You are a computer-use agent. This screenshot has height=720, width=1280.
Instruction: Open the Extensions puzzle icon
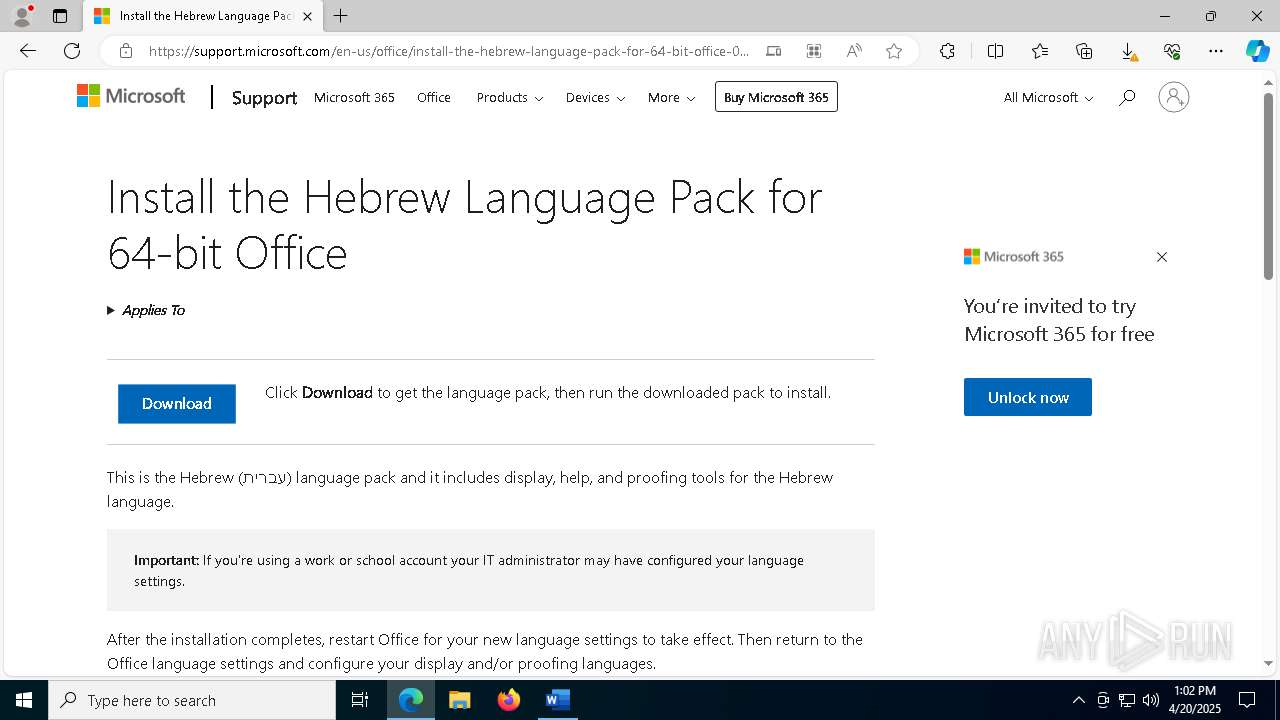(x=947, y=51)
